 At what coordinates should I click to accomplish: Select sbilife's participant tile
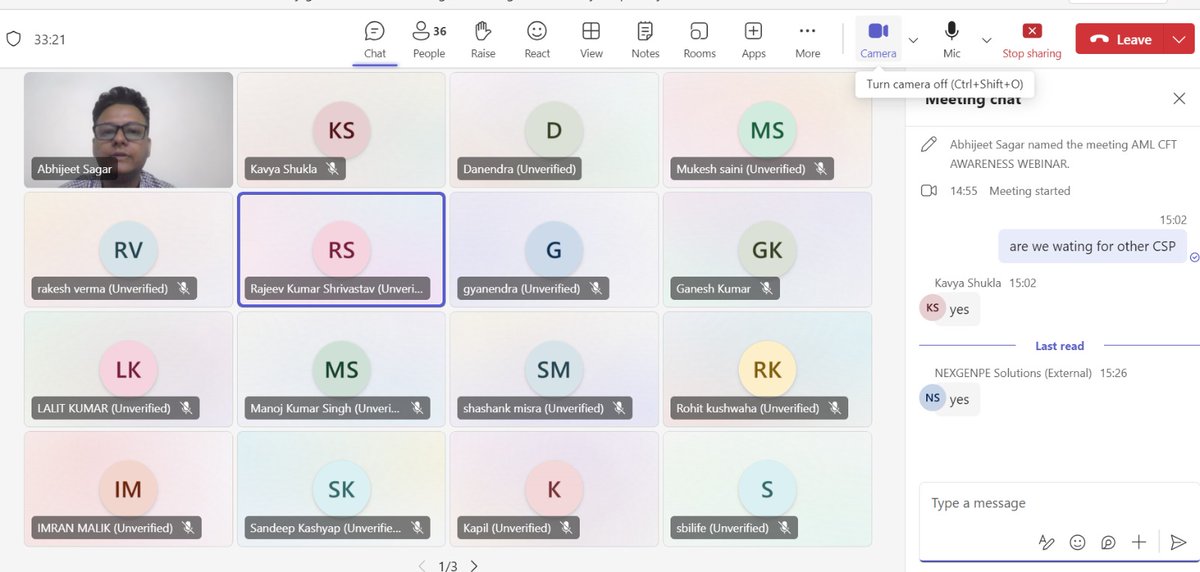(x=767, y=488)
